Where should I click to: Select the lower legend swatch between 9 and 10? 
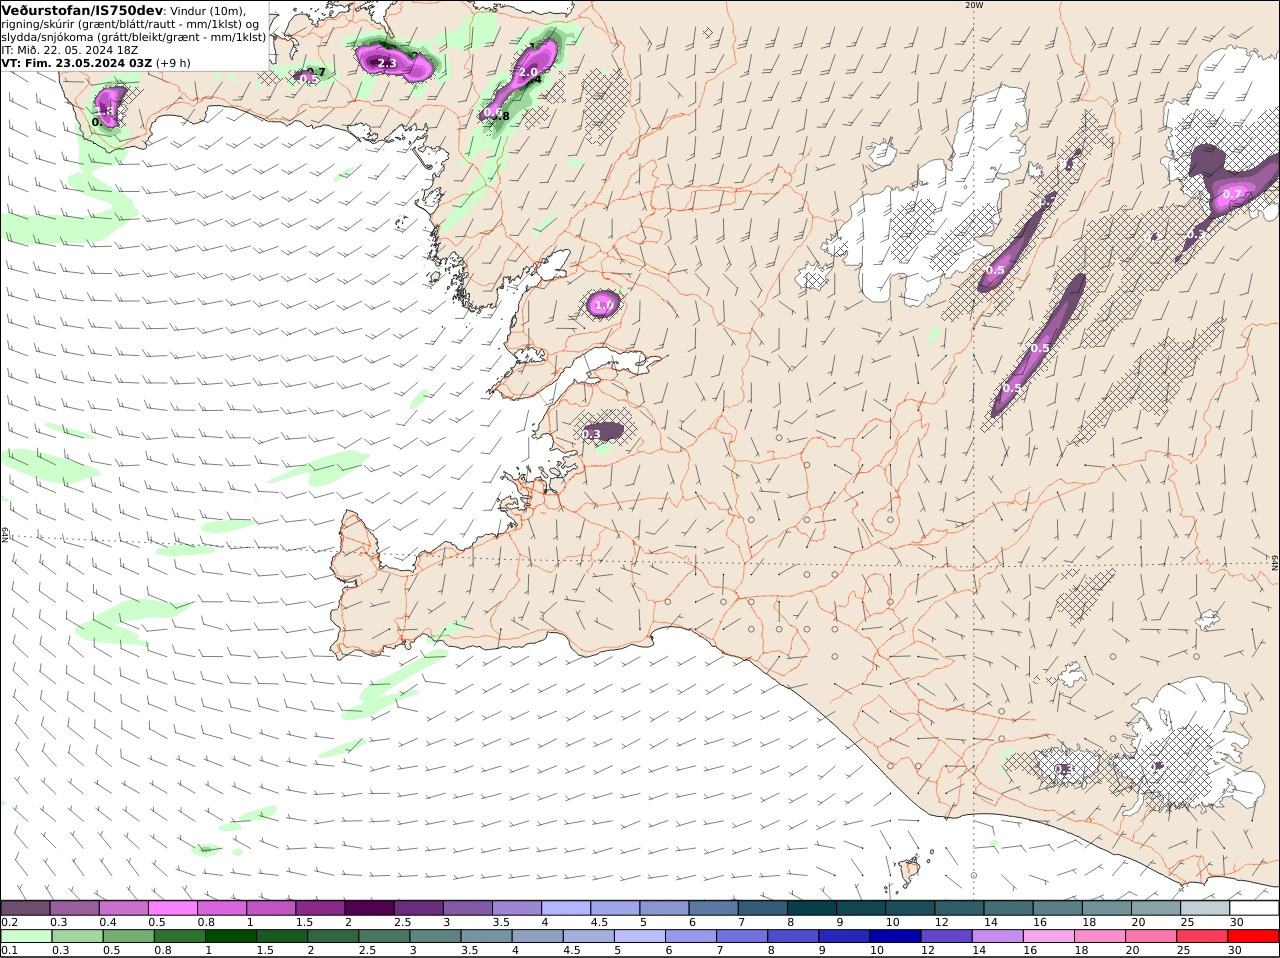(x=844, y=937)
